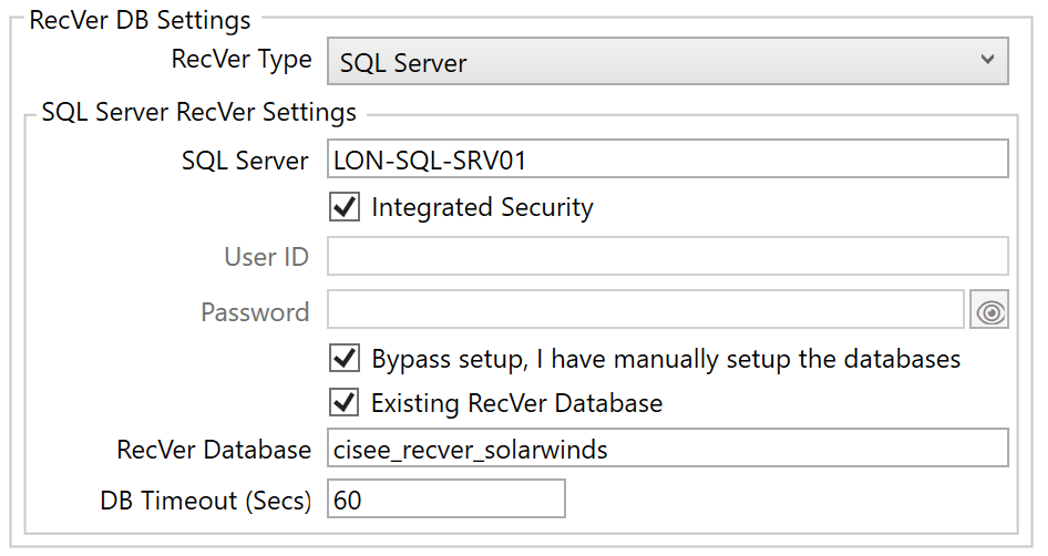
Task: Click the RecVer Database name field
Action: [x=667, y=448]
